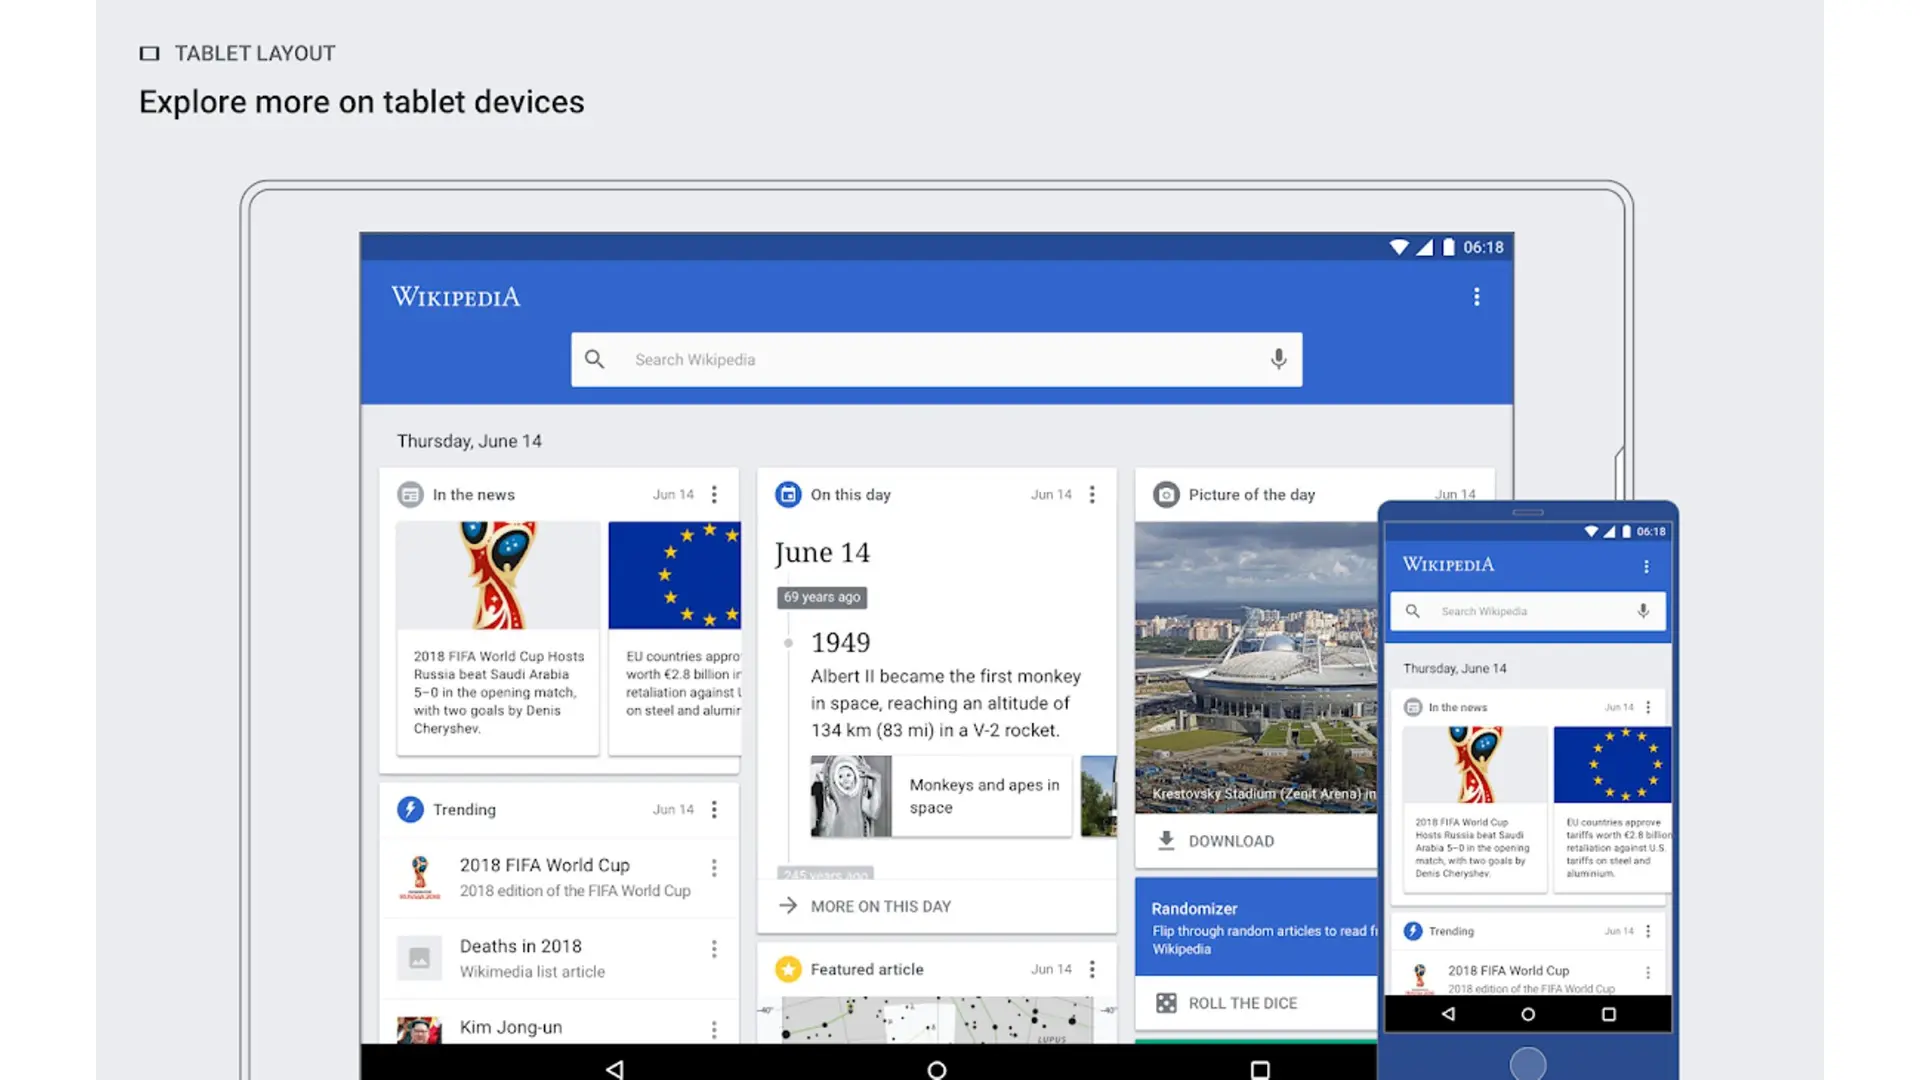Focus the tablet Search Wikipedia field

coord(936,359)
